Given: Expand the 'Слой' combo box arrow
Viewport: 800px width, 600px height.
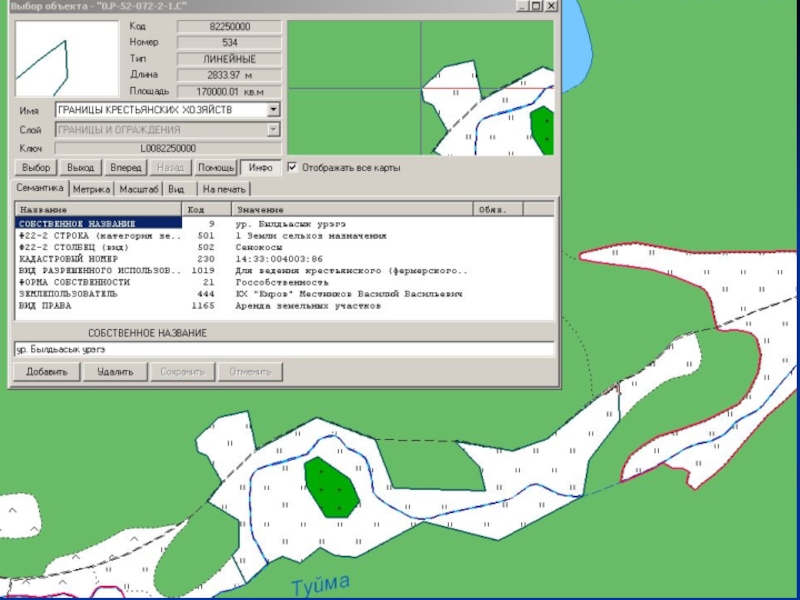Looking at the screenshot, I should point(274,130).
